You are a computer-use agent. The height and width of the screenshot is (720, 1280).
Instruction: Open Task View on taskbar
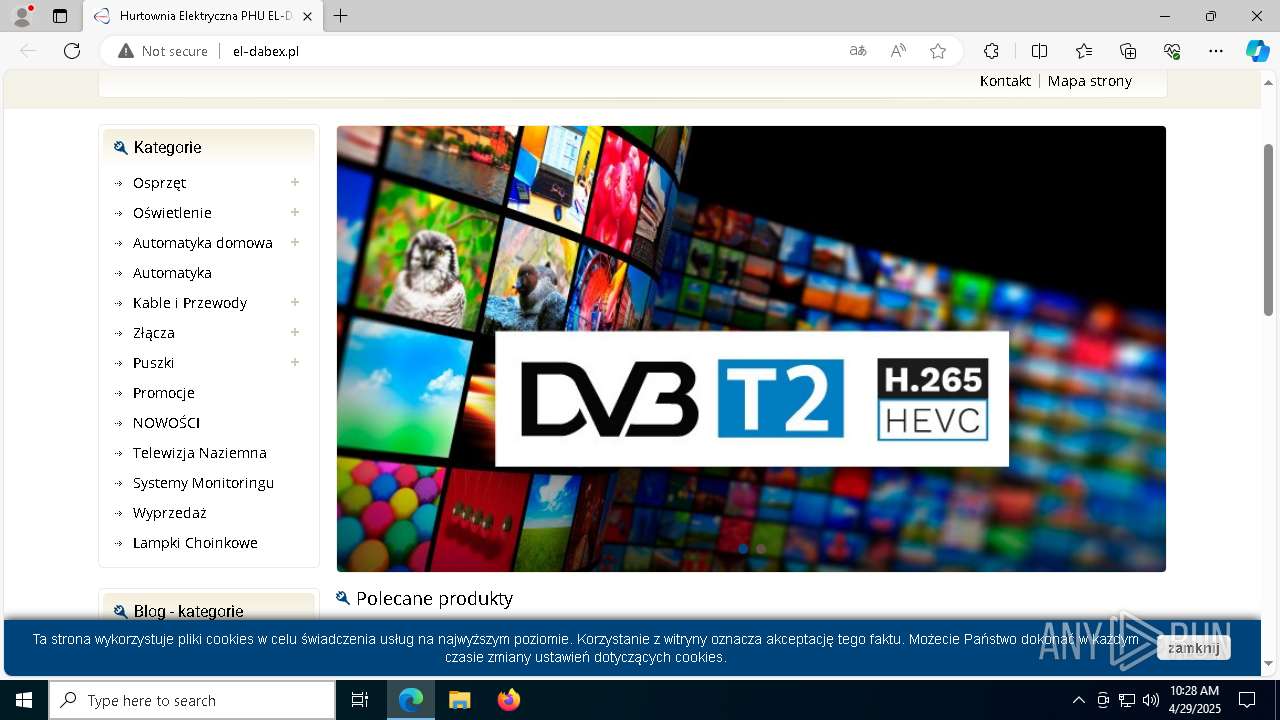pos(360,700)
